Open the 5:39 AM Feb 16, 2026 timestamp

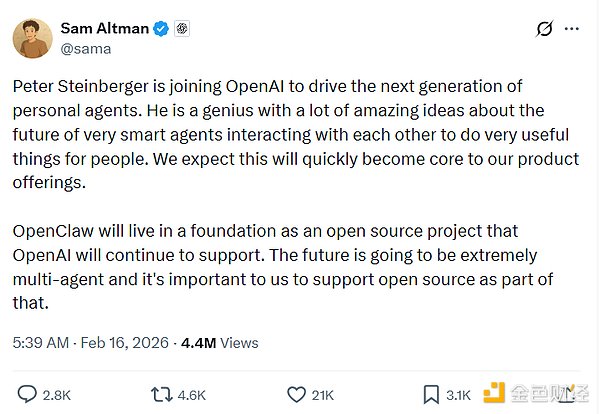coord(91,342)
